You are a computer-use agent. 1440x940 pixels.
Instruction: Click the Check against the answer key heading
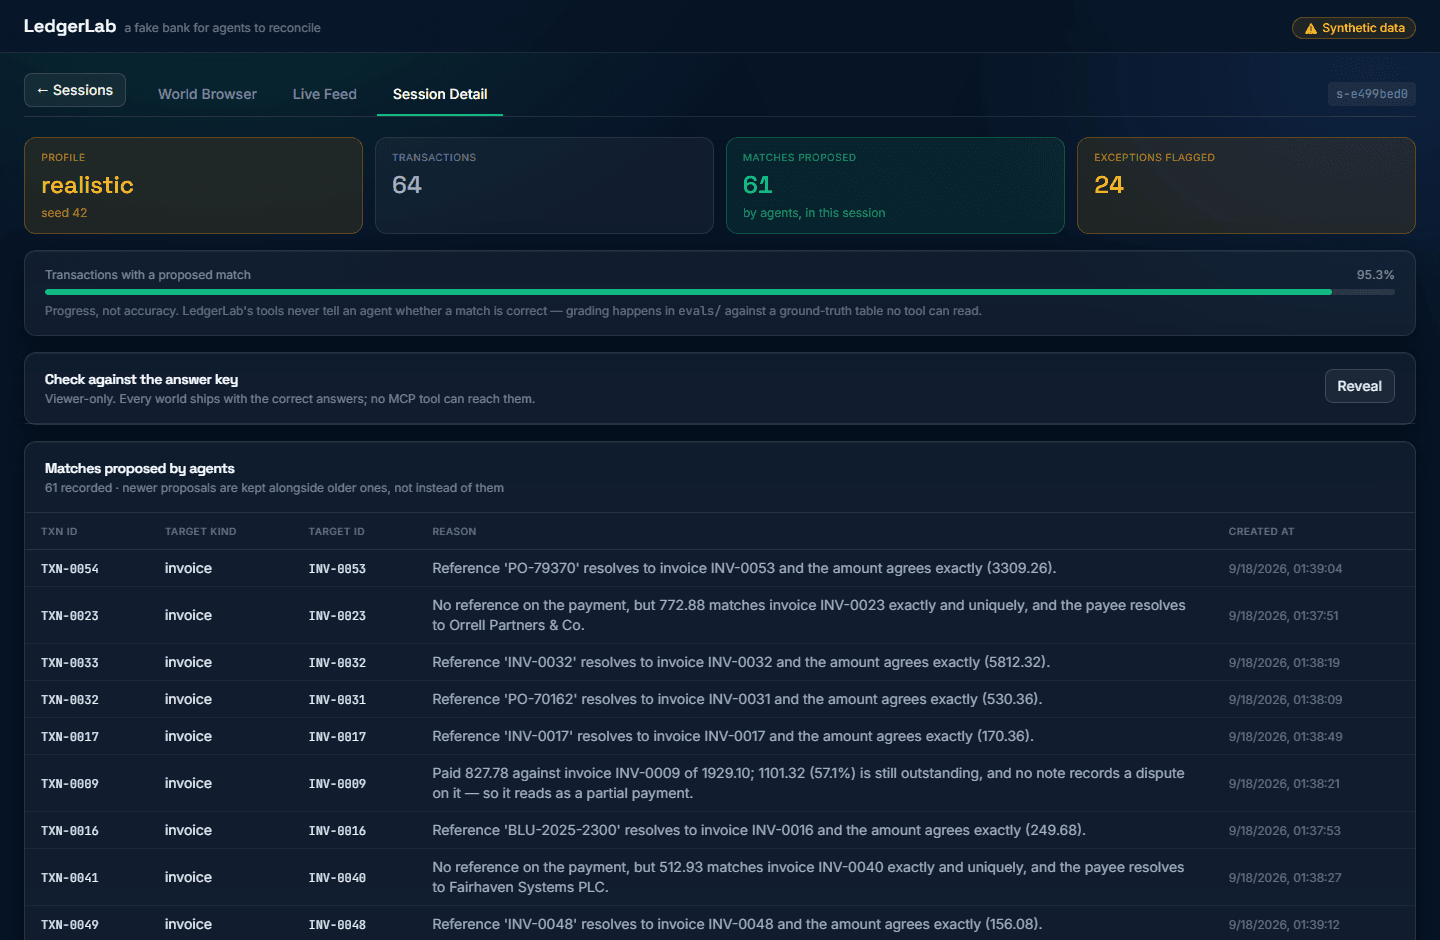[141, 379]
